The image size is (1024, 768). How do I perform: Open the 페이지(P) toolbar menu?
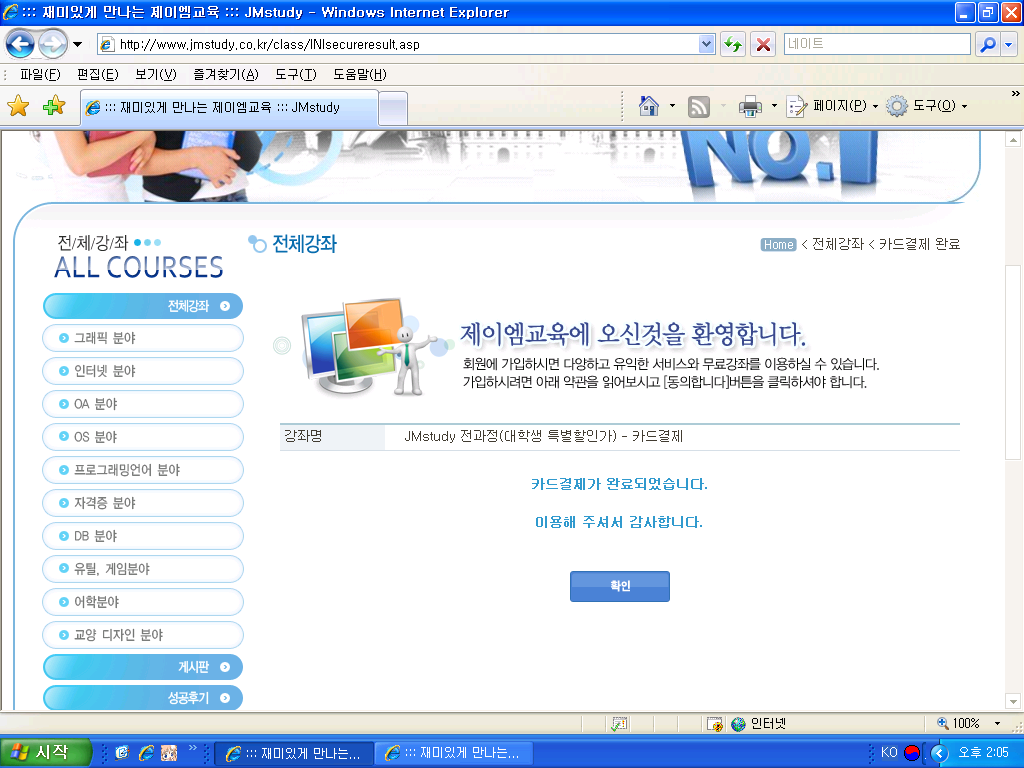point(833,106)
